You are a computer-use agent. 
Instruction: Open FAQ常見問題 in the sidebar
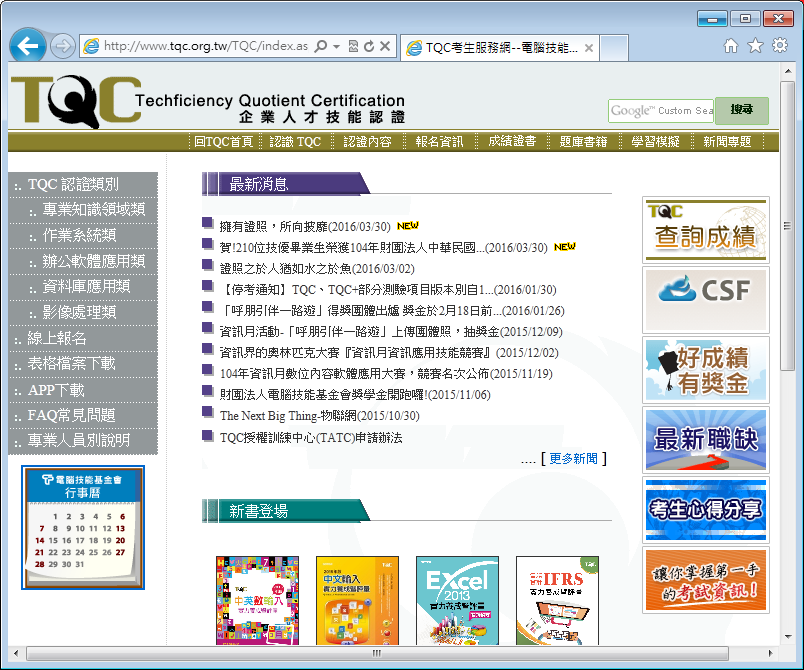(x=83, y=415)
